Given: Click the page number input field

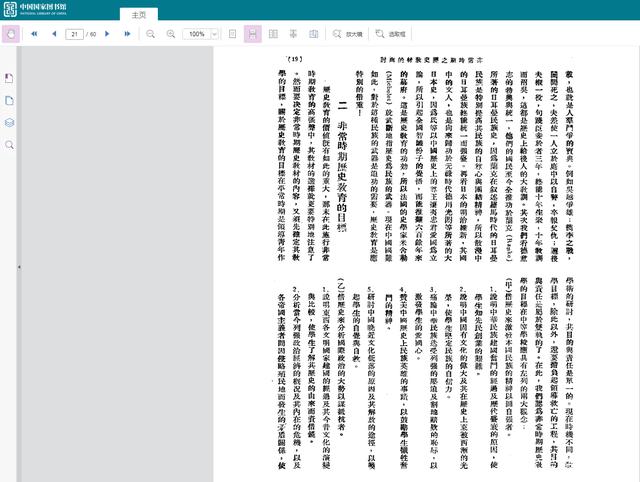Looking at the screenshot, I should (75, 34).
